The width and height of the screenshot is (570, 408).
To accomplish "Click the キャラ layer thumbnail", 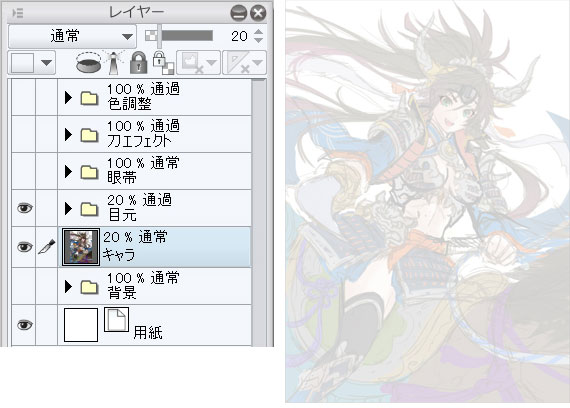I will [x=81, y=247].
